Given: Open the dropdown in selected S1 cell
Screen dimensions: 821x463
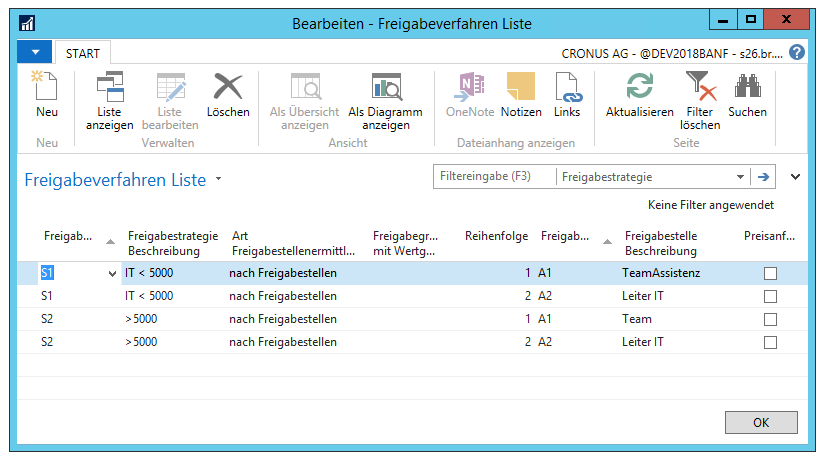Looking at the screenshot, I should (112, 273).
